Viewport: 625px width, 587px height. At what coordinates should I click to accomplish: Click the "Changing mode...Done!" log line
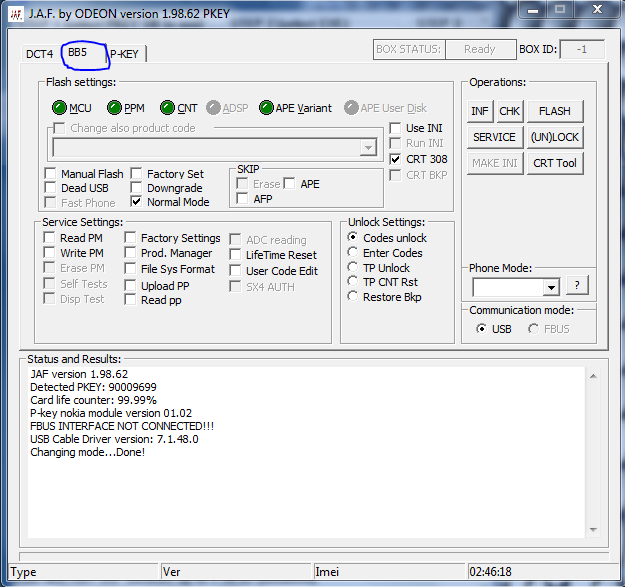pos(88,452)
